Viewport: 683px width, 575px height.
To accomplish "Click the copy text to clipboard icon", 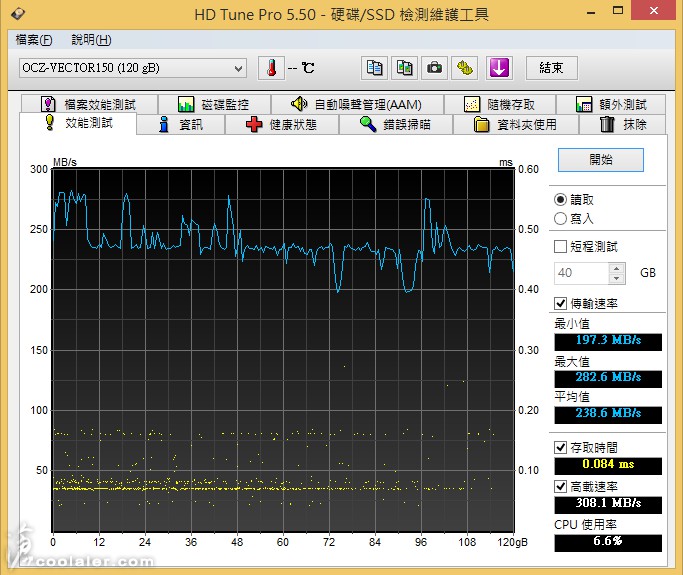I will point(374,68).
